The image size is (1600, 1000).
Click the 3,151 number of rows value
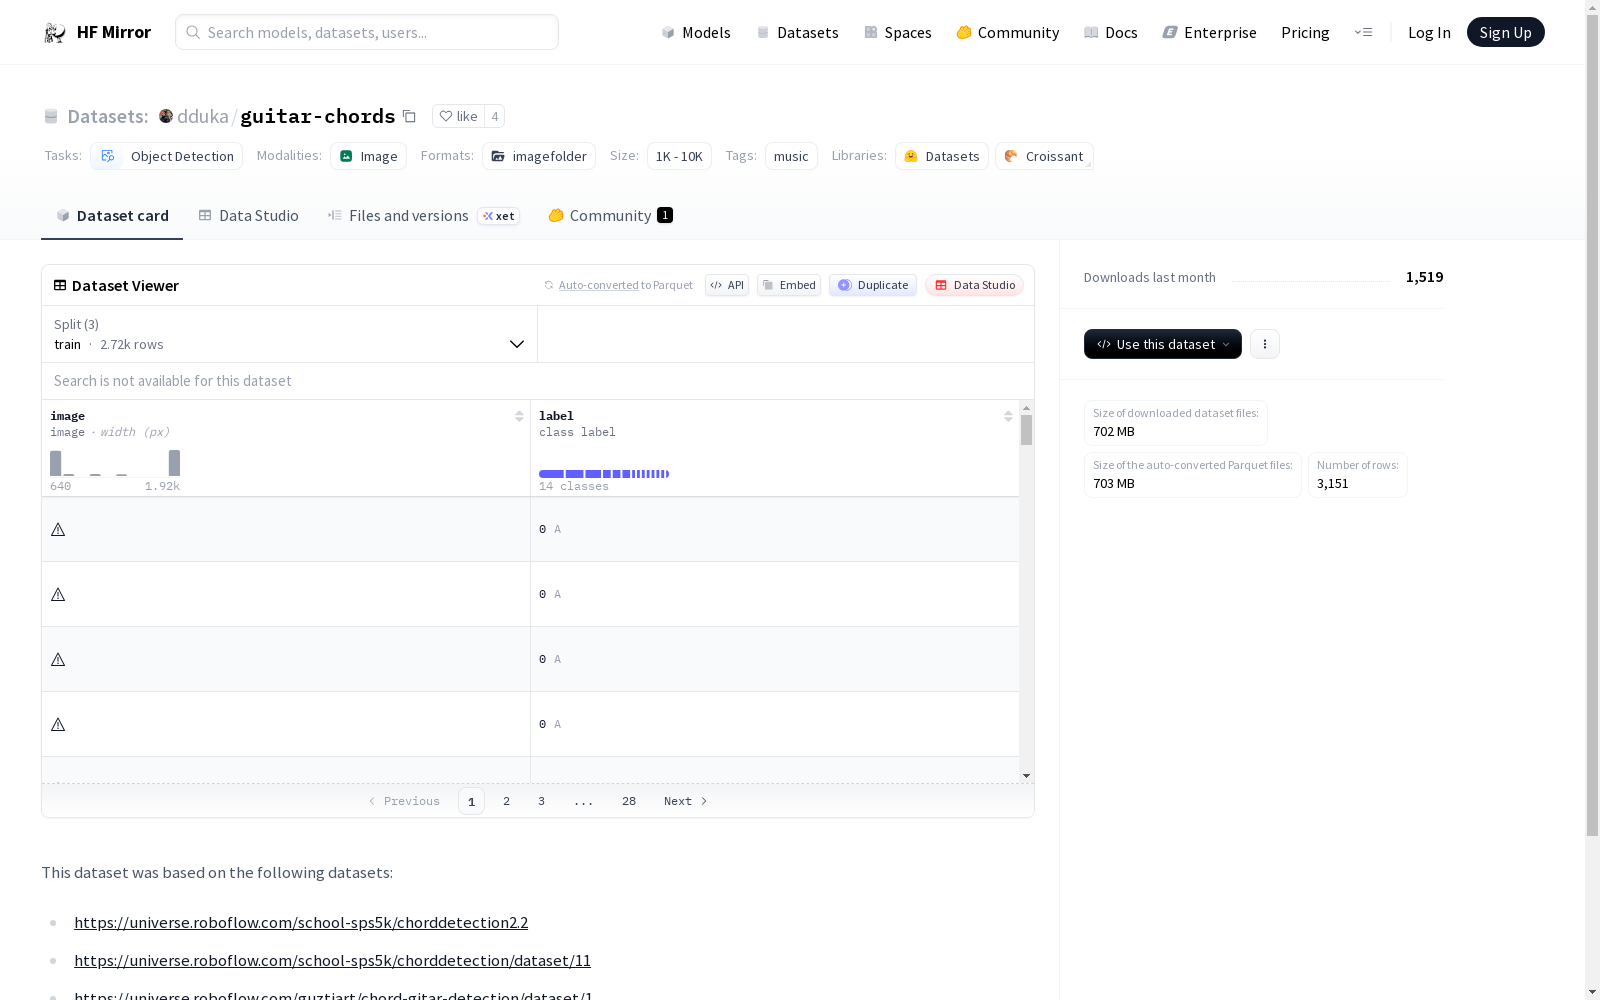pyautogui.click(x=1333, y=483)
